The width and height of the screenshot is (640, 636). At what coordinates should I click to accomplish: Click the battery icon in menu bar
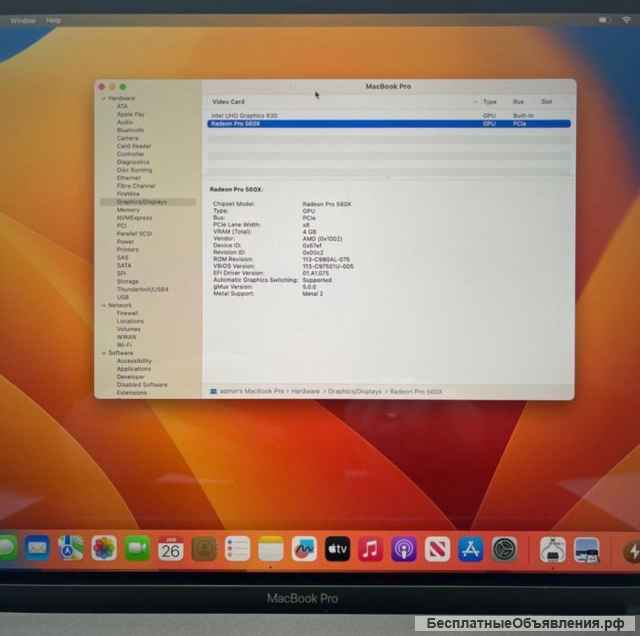(x=604, y=20)
